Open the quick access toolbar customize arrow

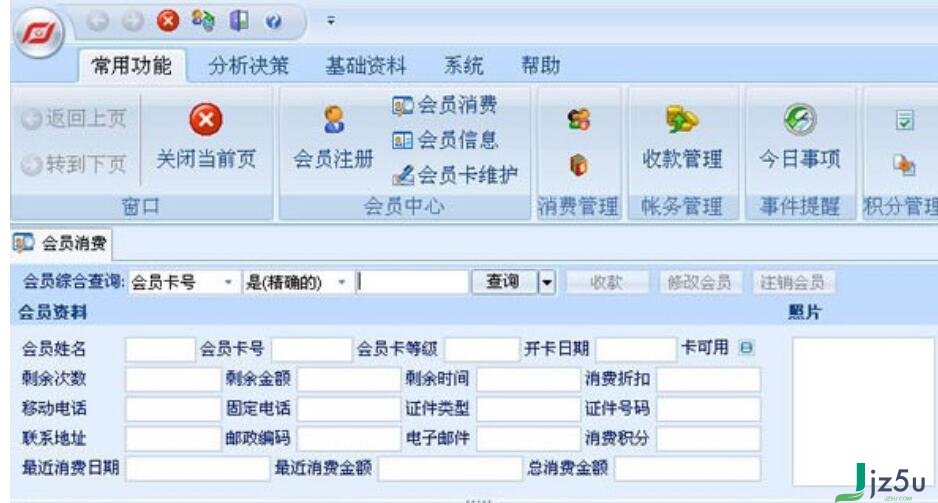coord(331,21)
